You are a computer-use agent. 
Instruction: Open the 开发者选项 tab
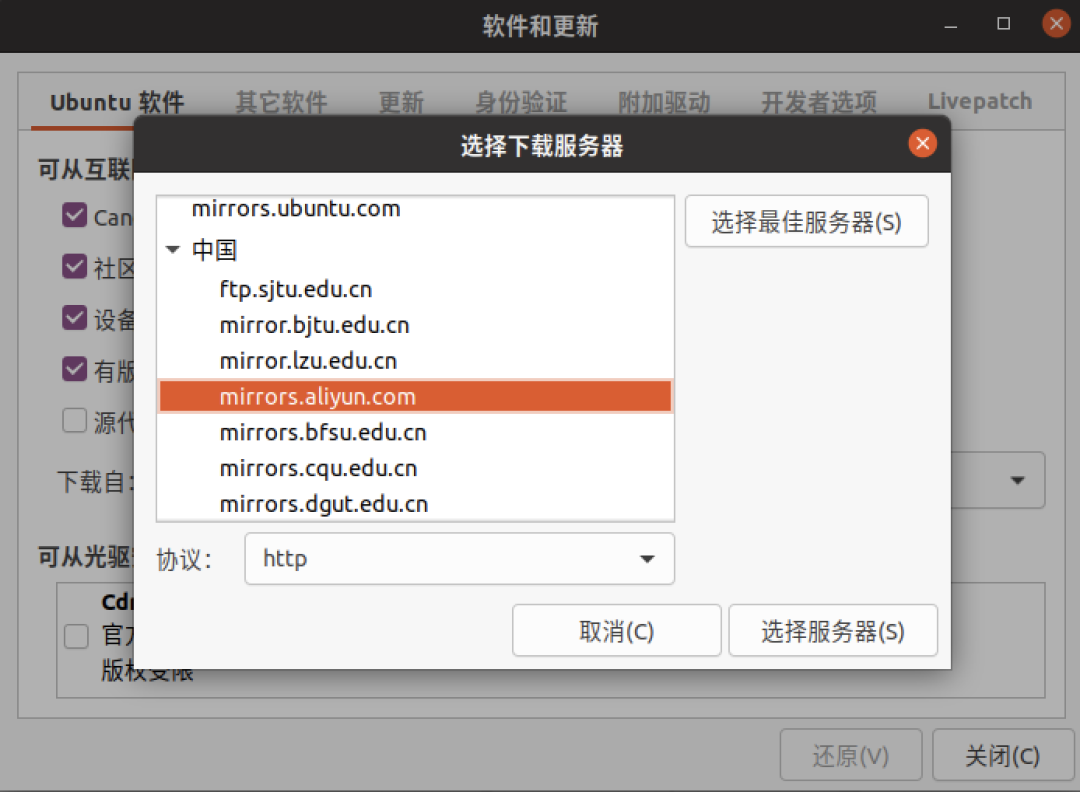[819, 103]
